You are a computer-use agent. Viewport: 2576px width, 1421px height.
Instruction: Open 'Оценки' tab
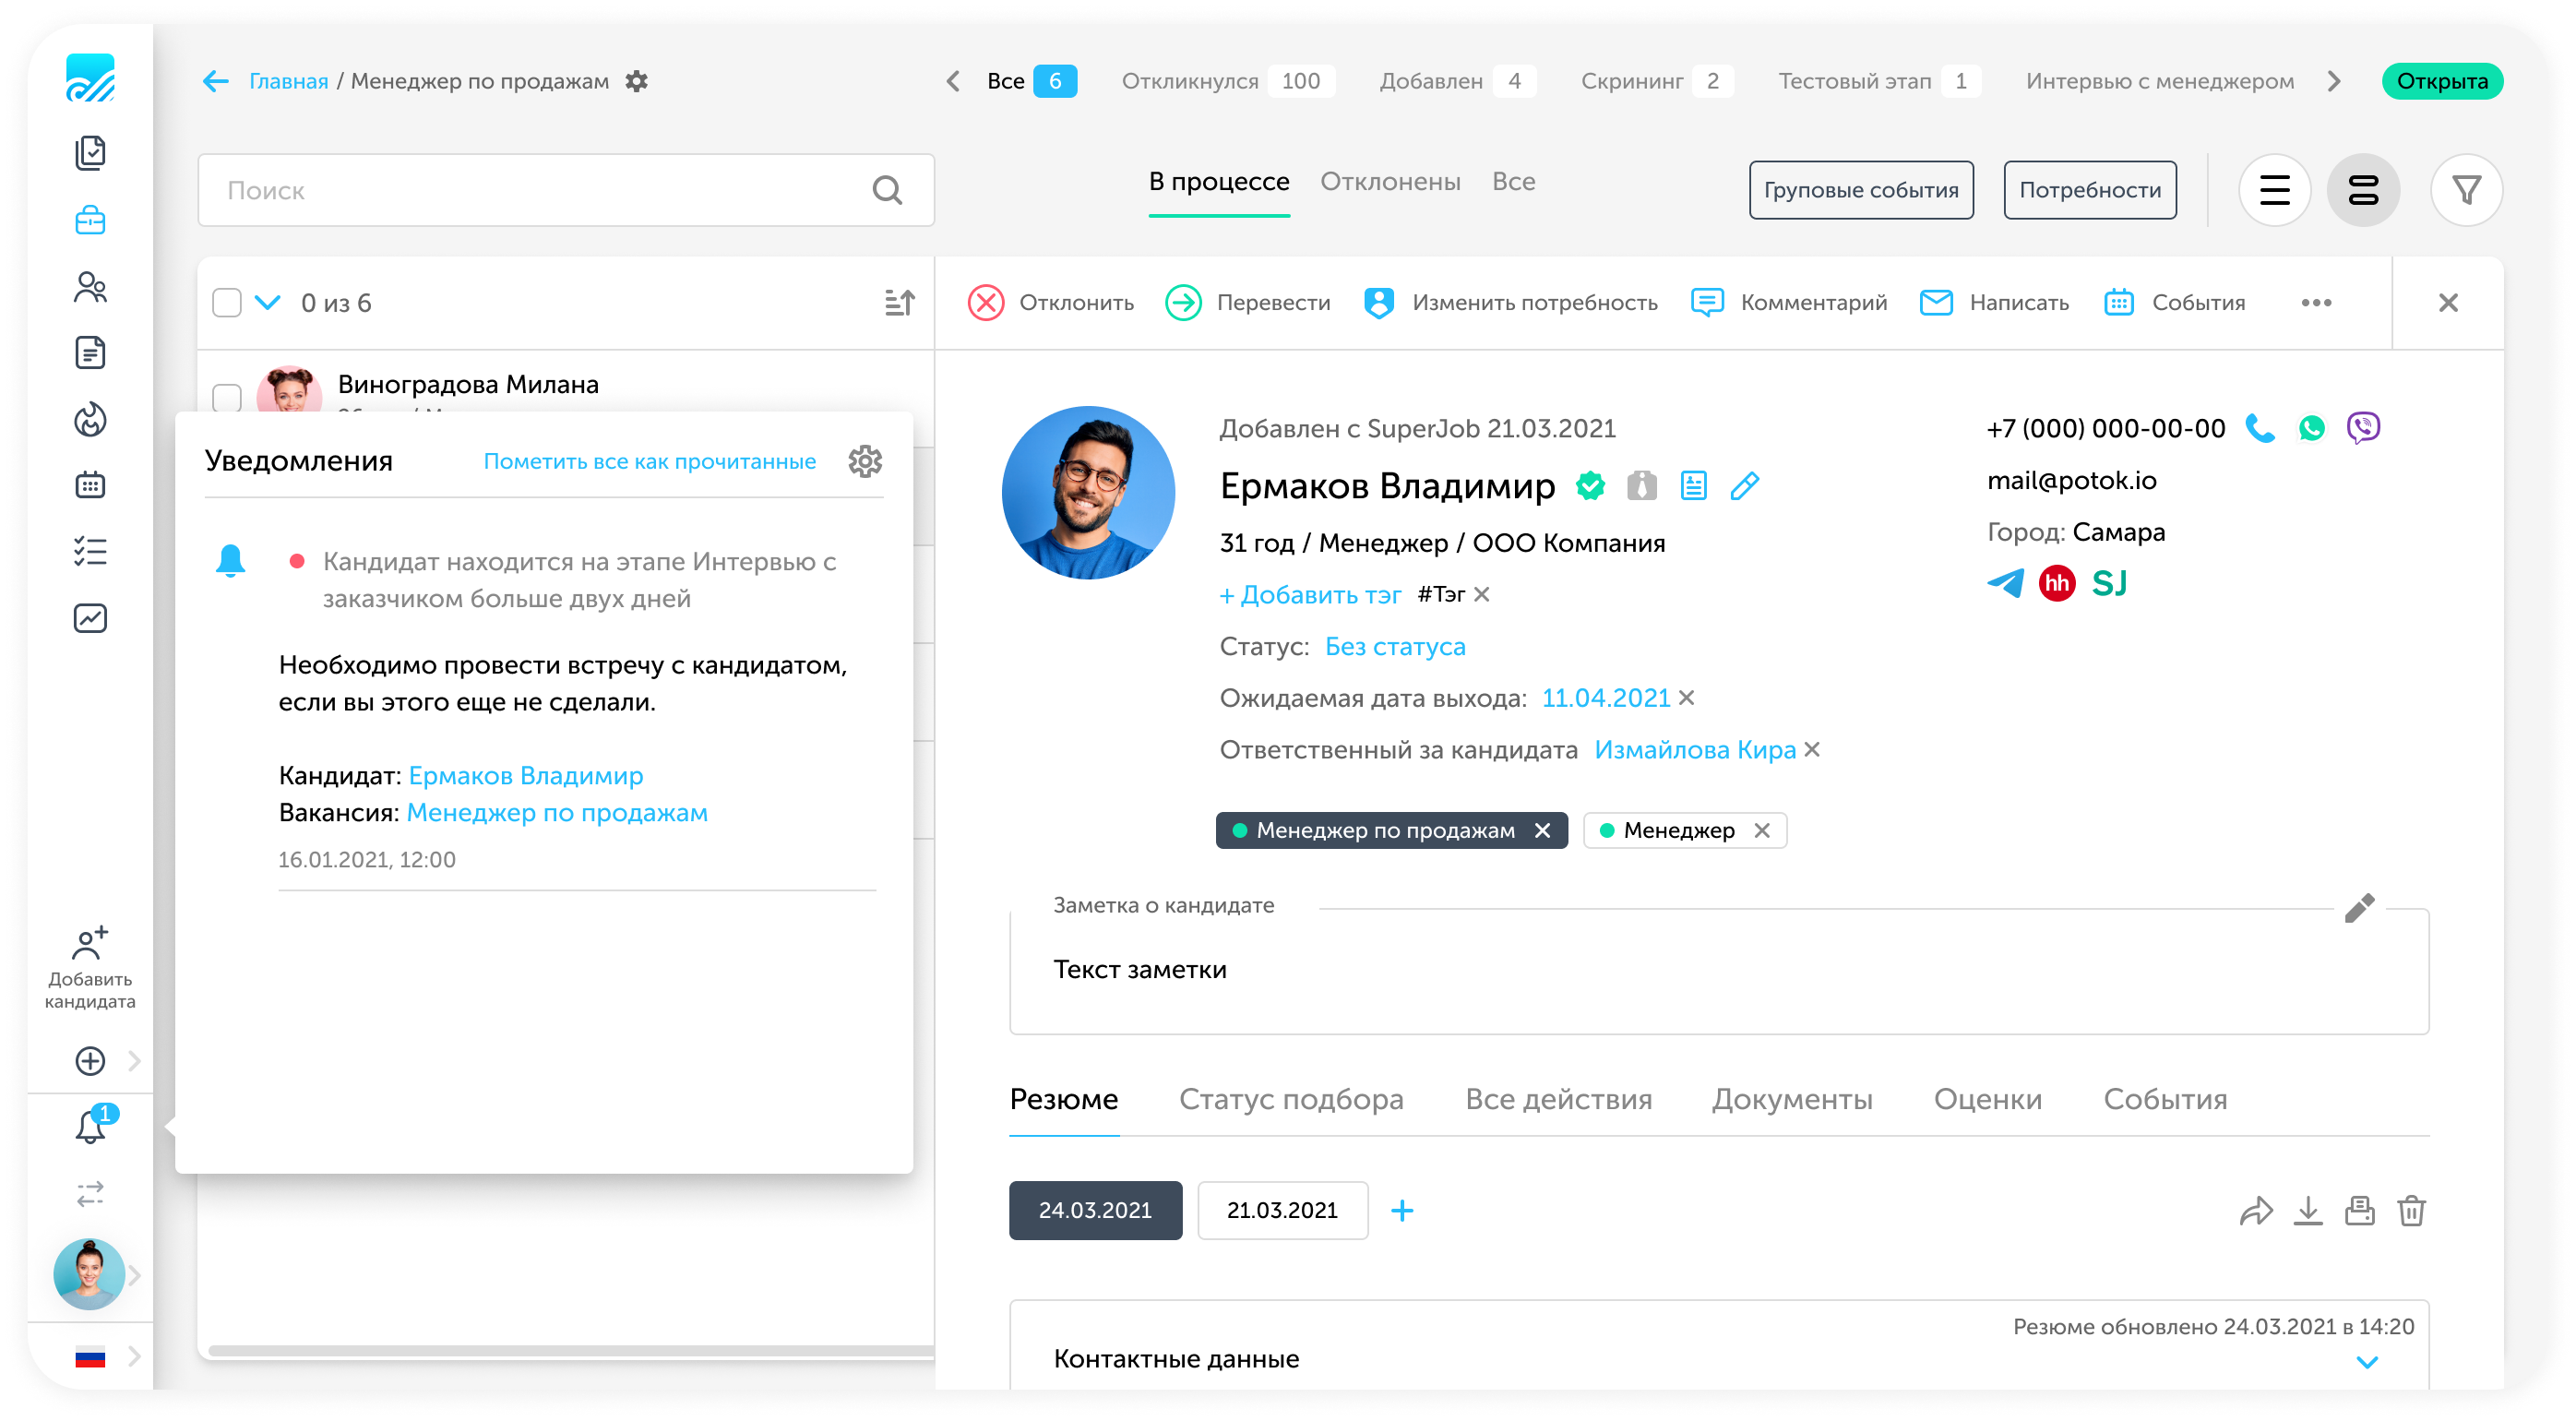point(1987,1099)
